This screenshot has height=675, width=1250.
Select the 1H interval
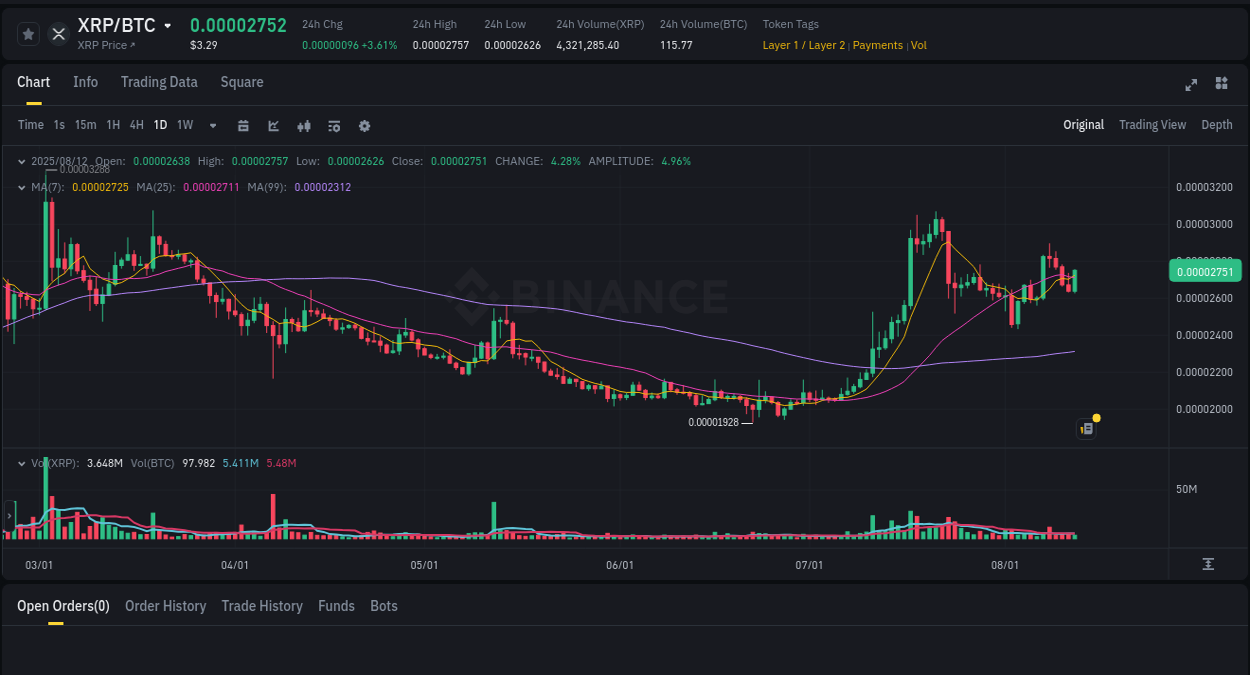(x=113, y=125)
